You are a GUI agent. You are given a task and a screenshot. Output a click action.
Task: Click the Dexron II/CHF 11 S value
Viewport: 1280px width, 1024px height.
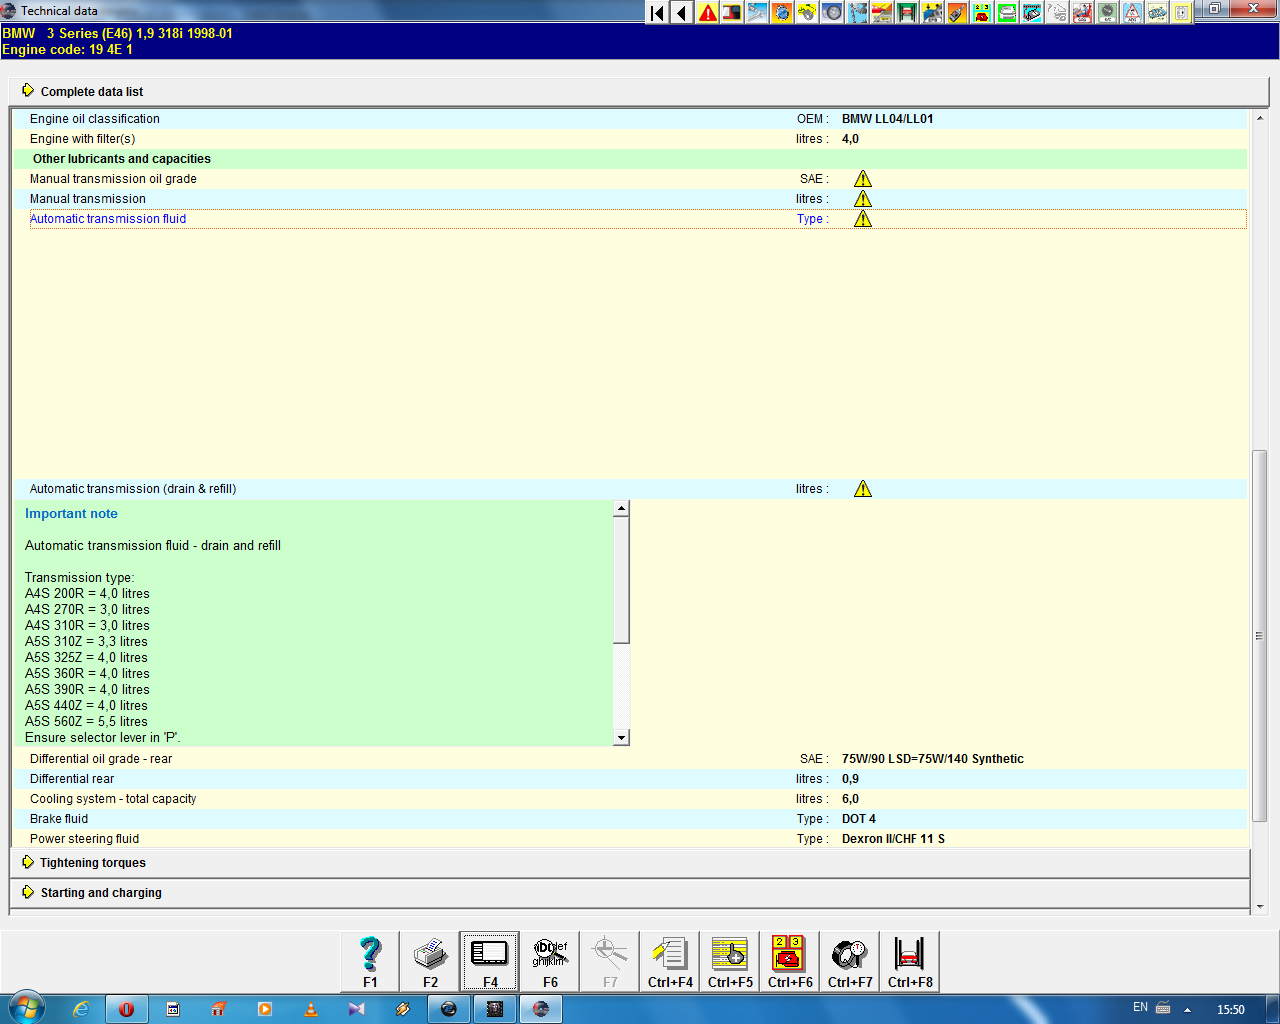tap(893, 839)
